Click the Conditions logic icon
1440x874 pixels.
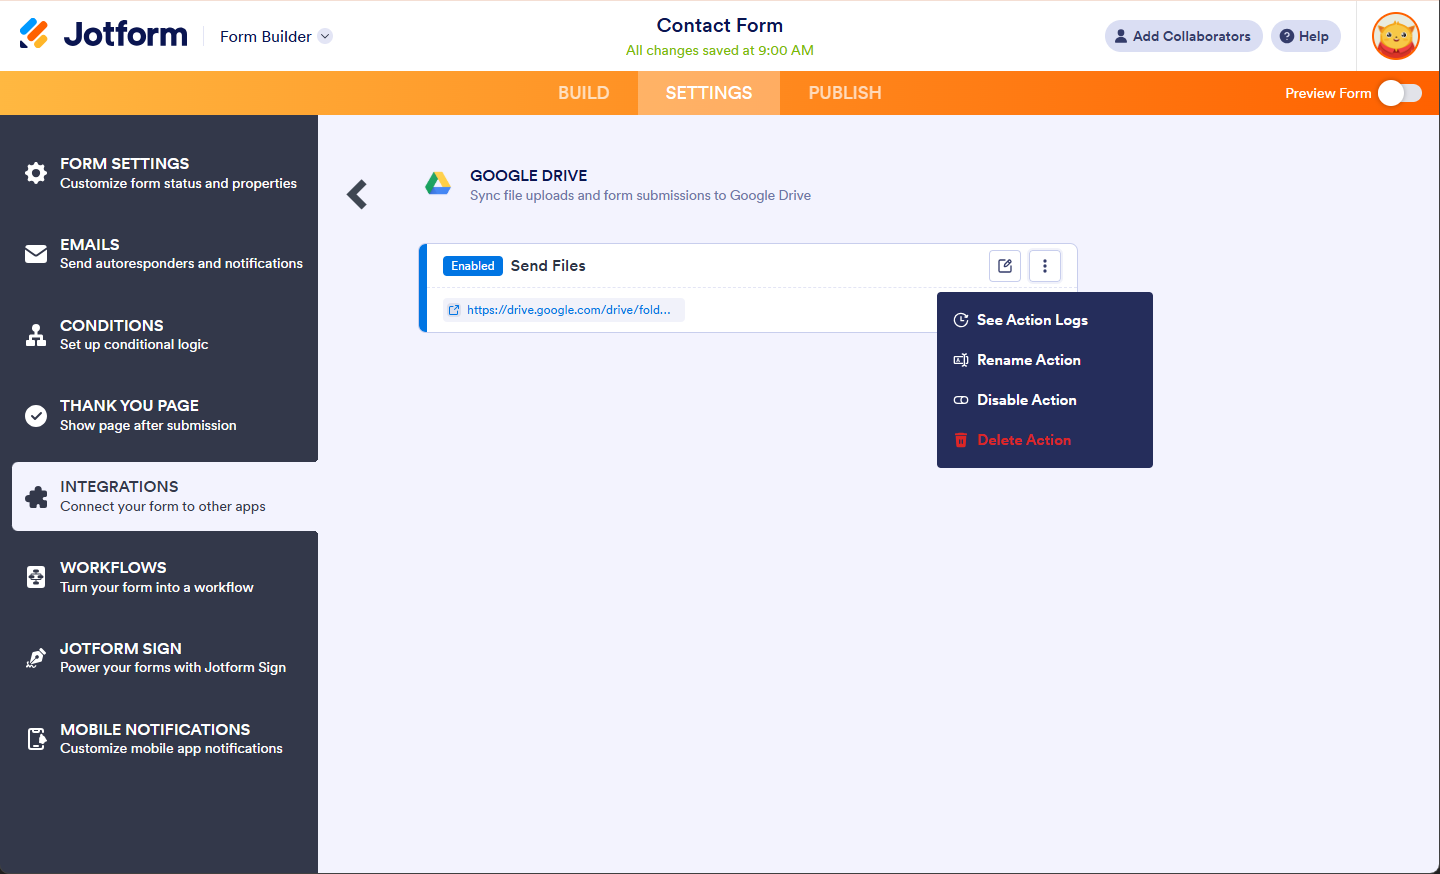point(36,335)
